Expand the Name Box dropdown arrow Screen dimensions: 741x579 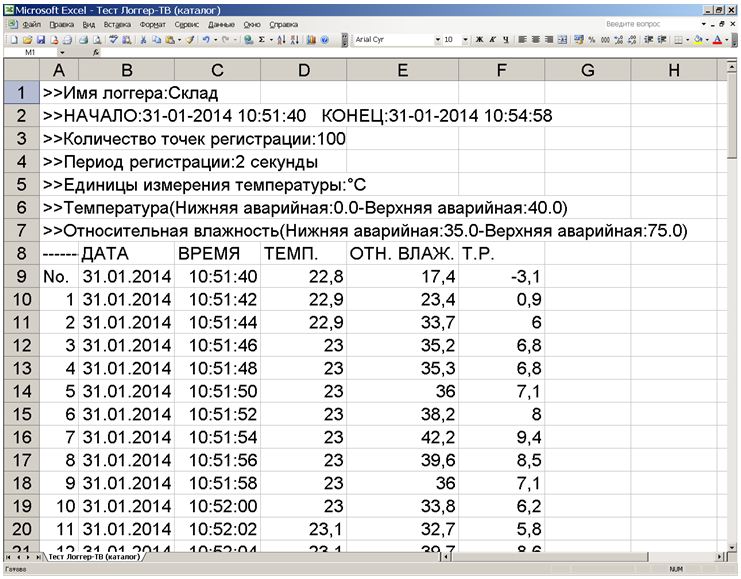[x=62, y=51]
